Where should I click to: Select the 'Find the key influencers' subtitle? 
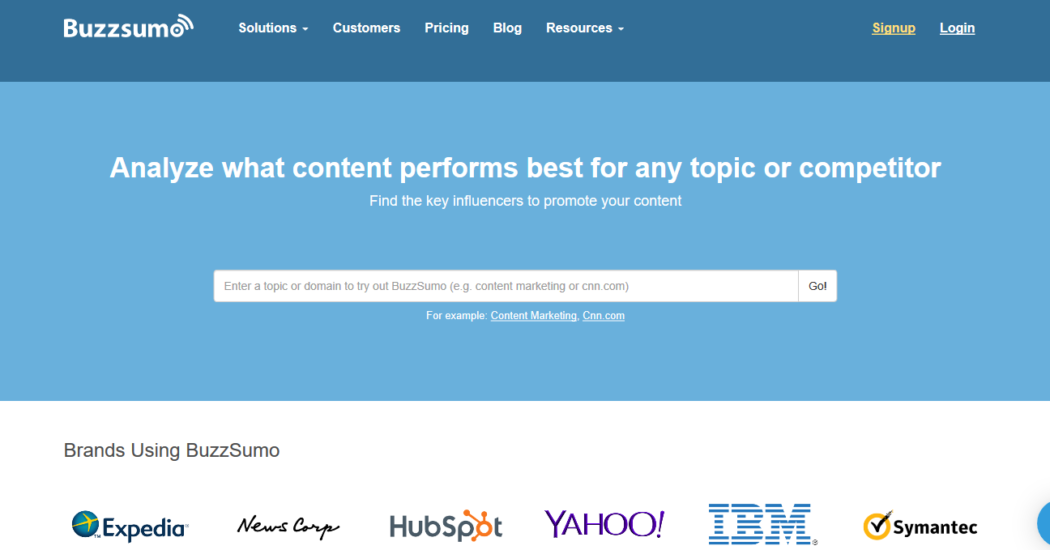pos(525,201)
